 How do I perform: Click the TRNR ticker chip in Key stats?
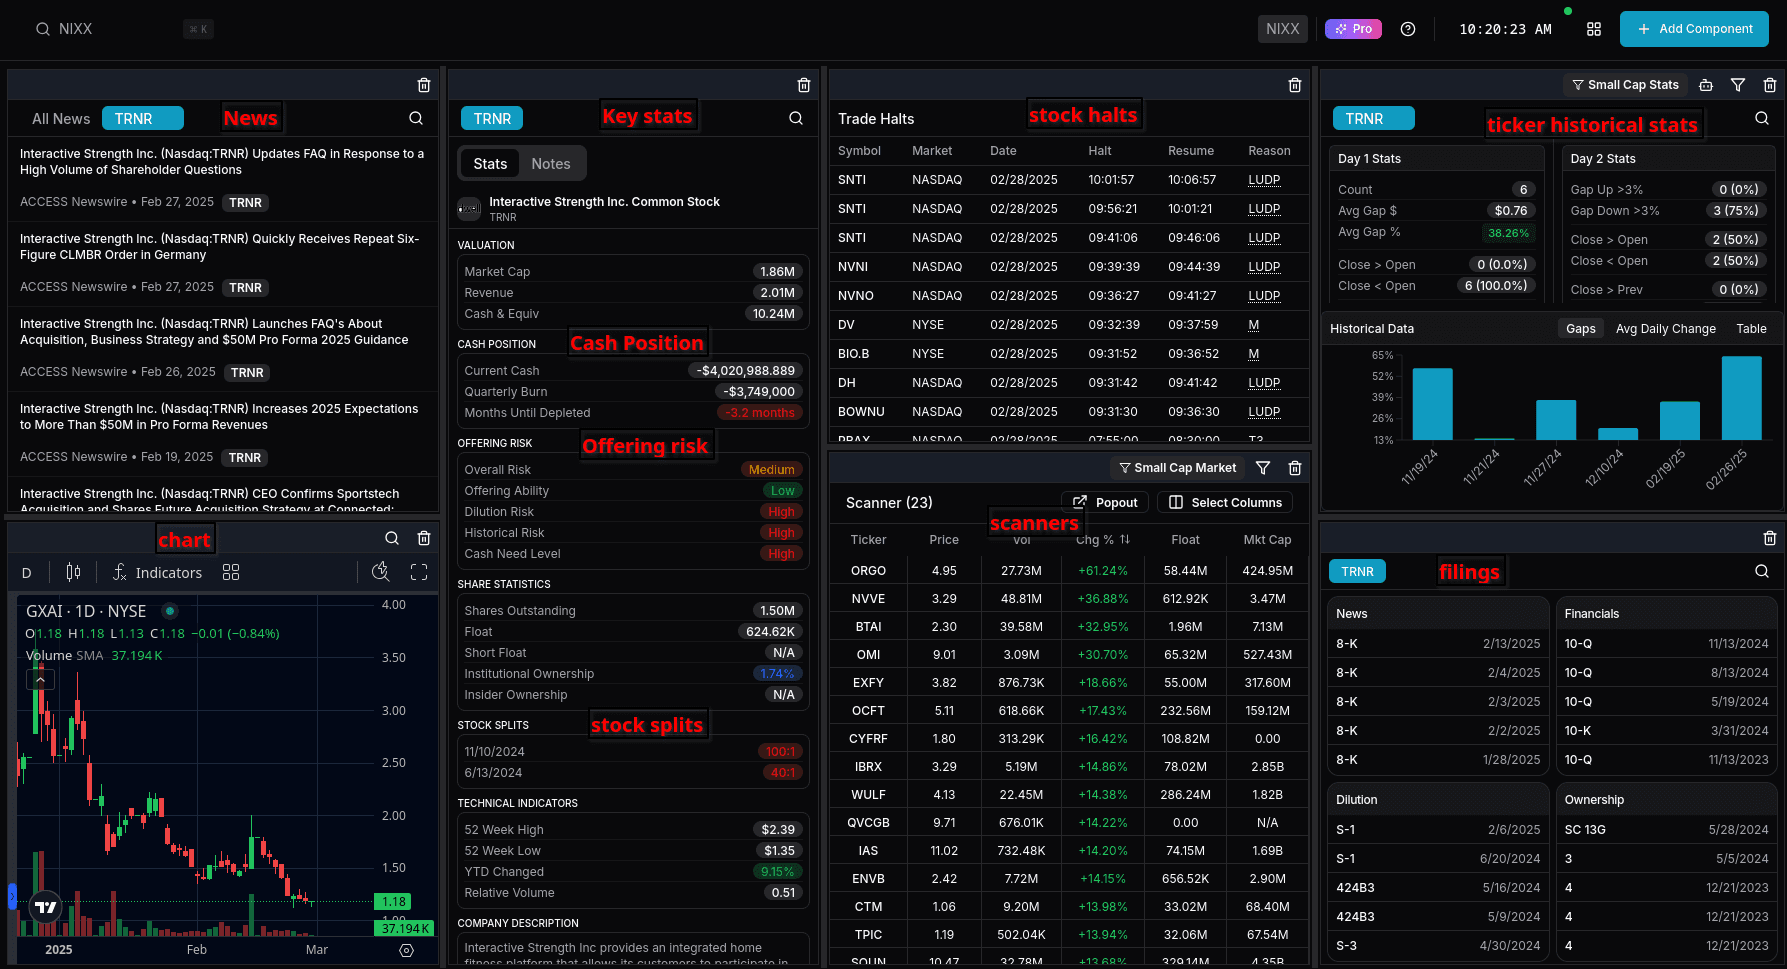pos(492,118)
